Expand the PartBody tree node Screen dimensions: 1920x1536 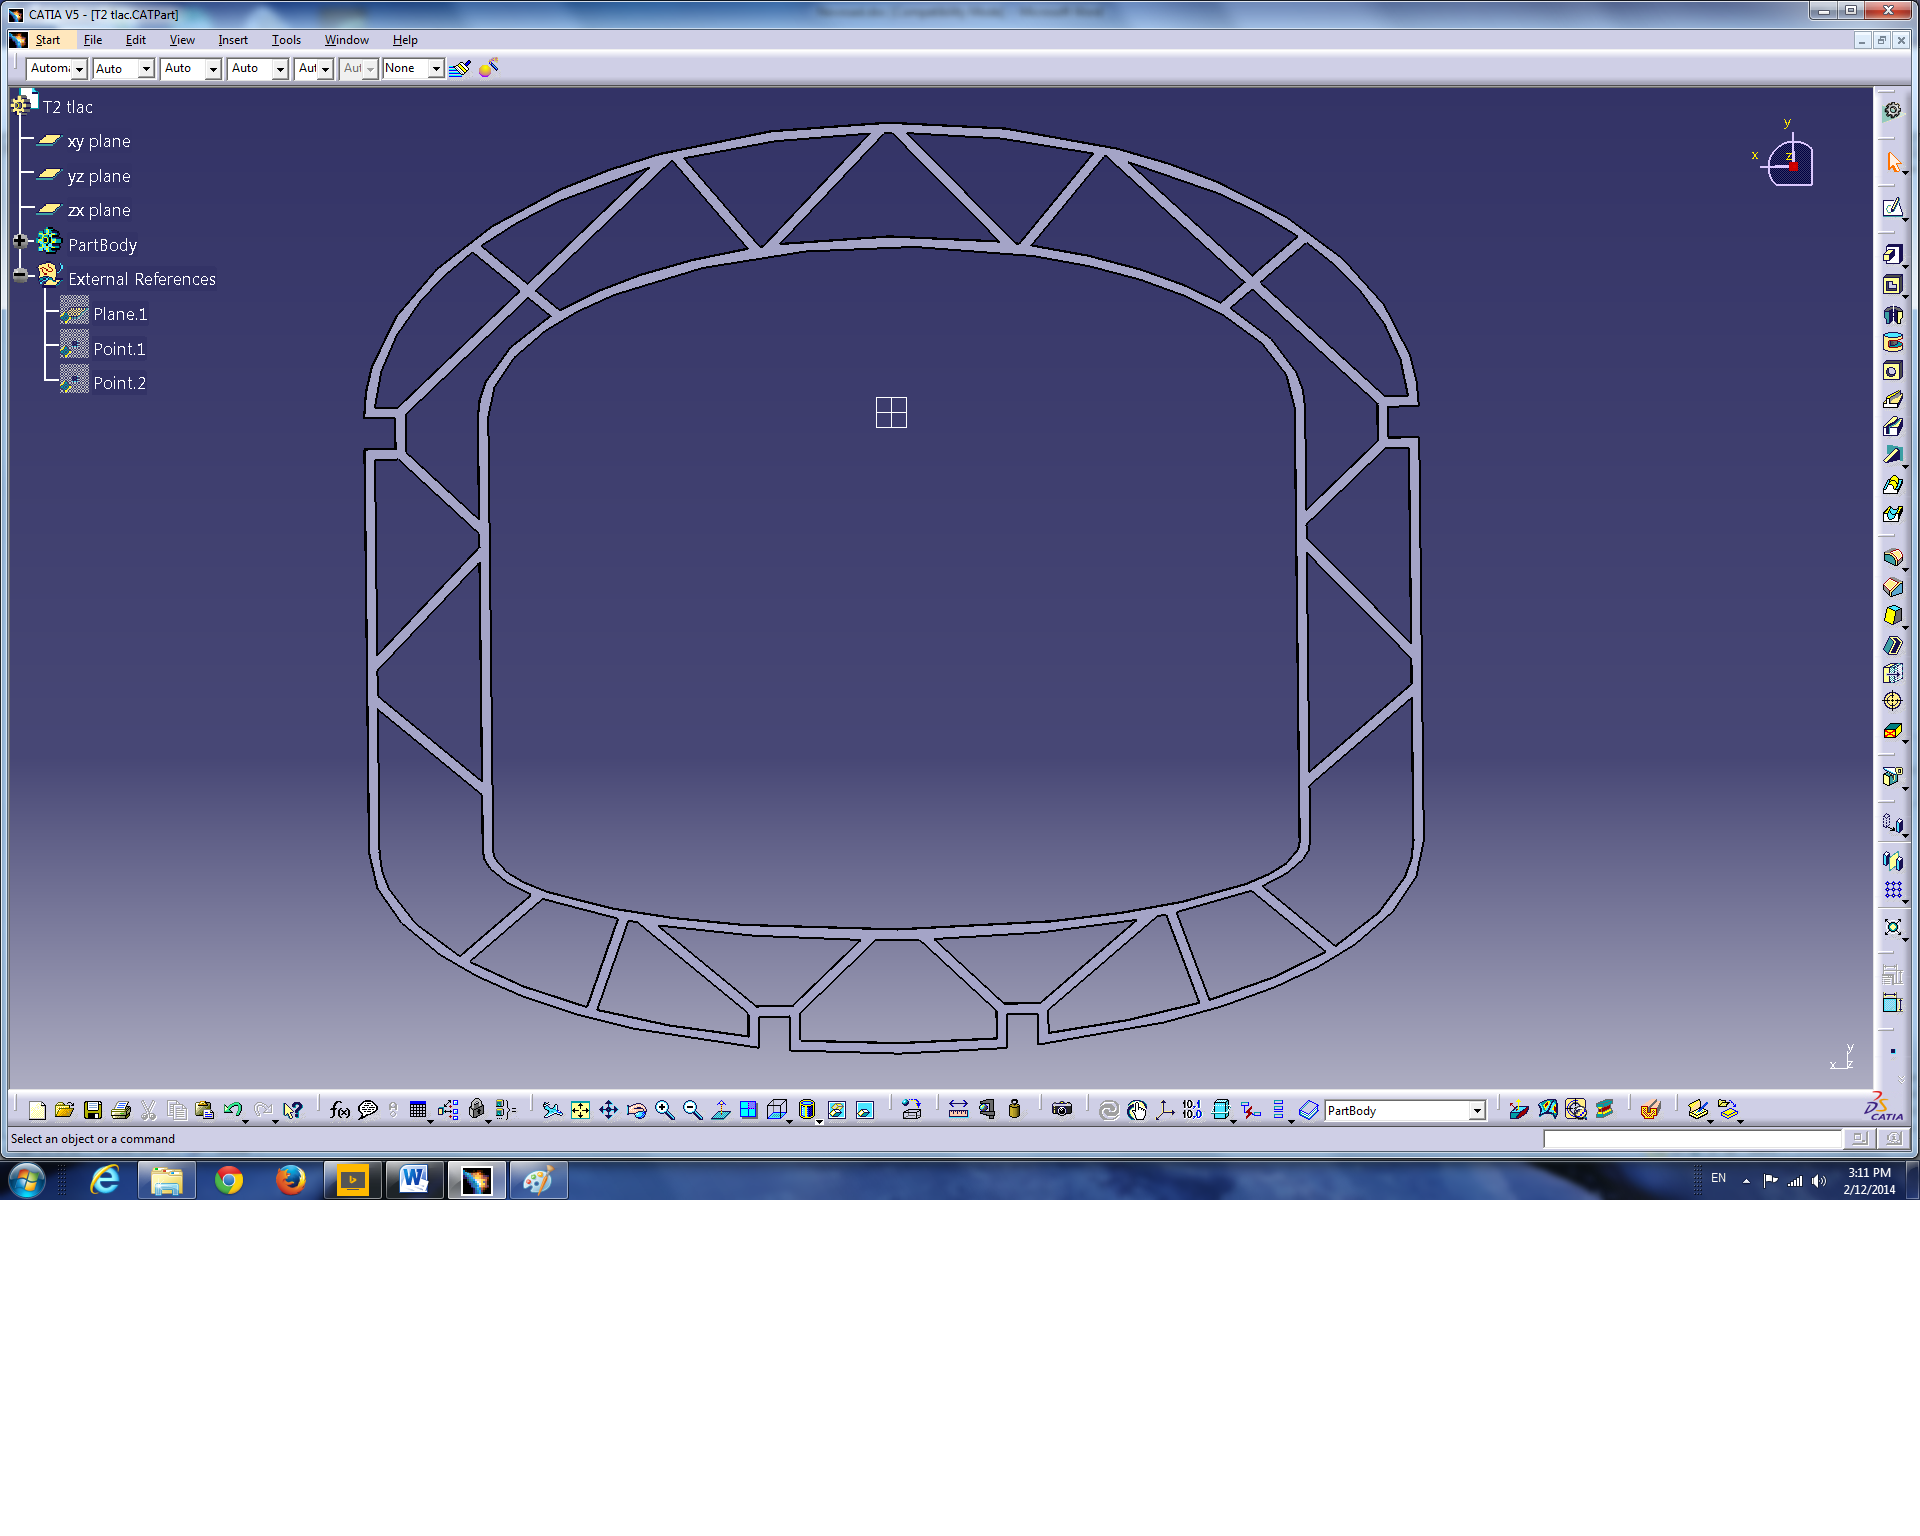pos(19,241)
